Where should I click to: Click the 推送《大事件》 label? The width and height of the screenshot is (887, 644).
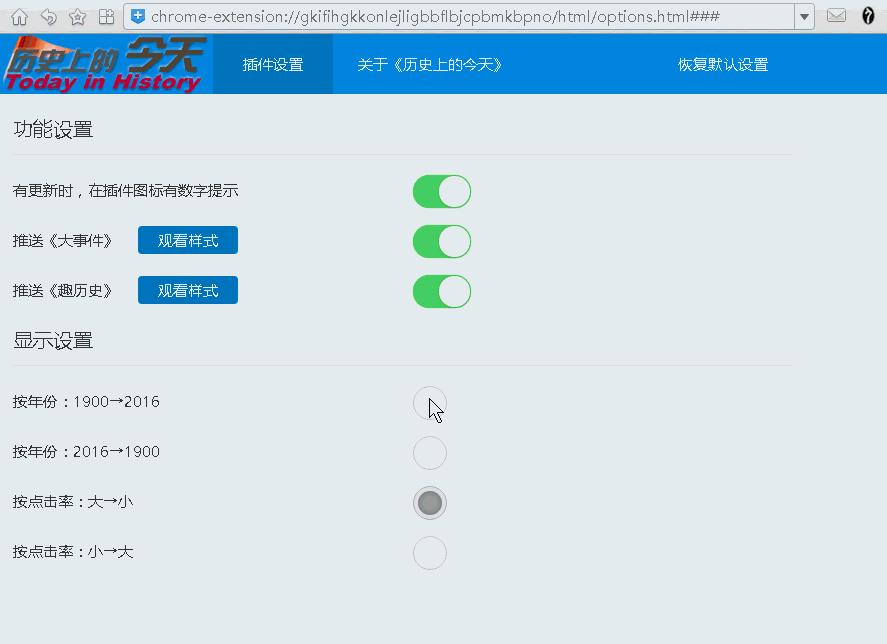click(63, 241)
